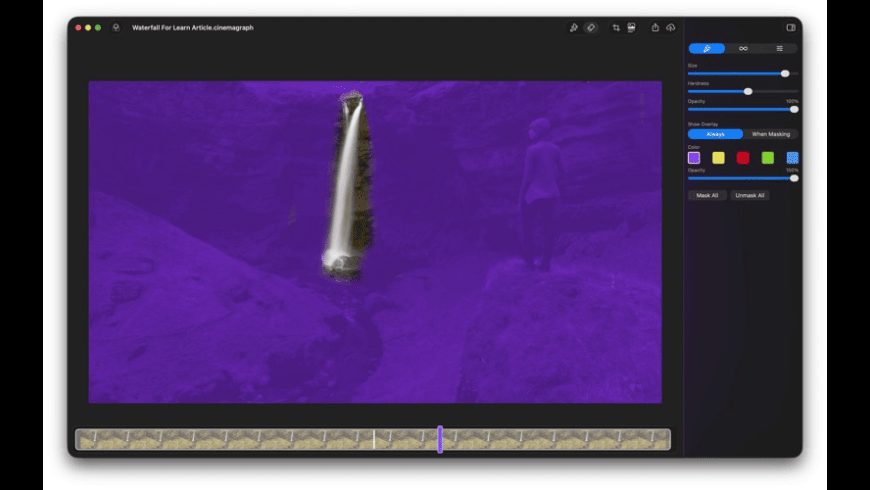The image size is (870, 490).
Task: Choose the green overlay color
Action: point(768,158)
